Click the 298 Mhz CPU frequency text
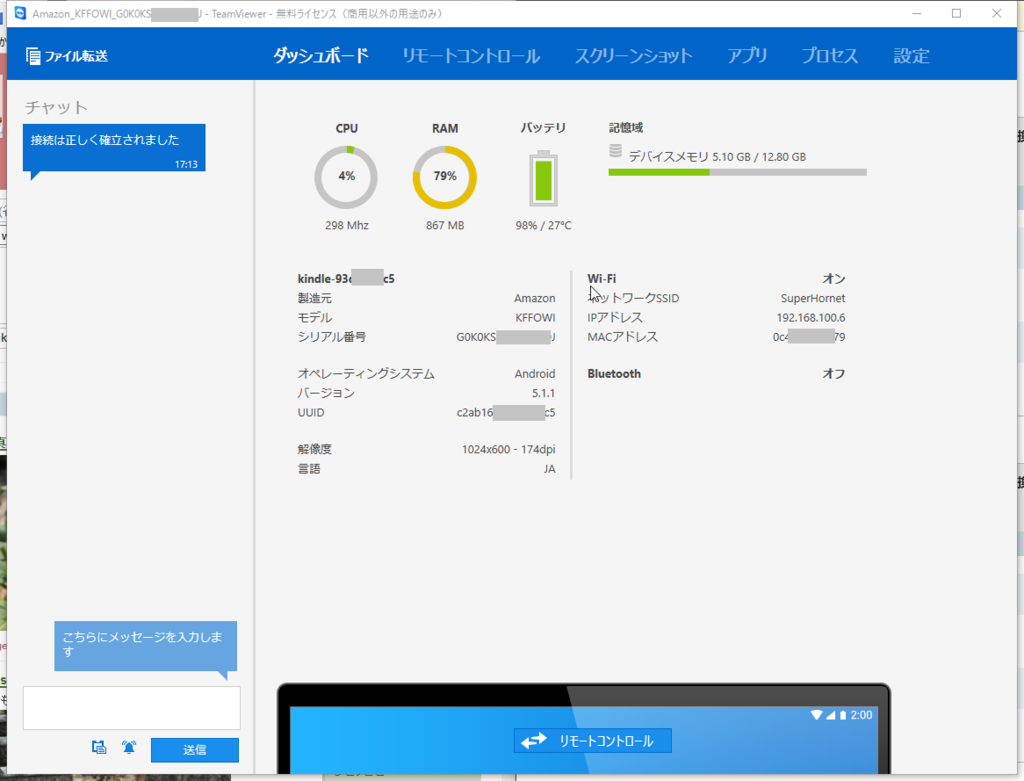 [x=347, y=225]
